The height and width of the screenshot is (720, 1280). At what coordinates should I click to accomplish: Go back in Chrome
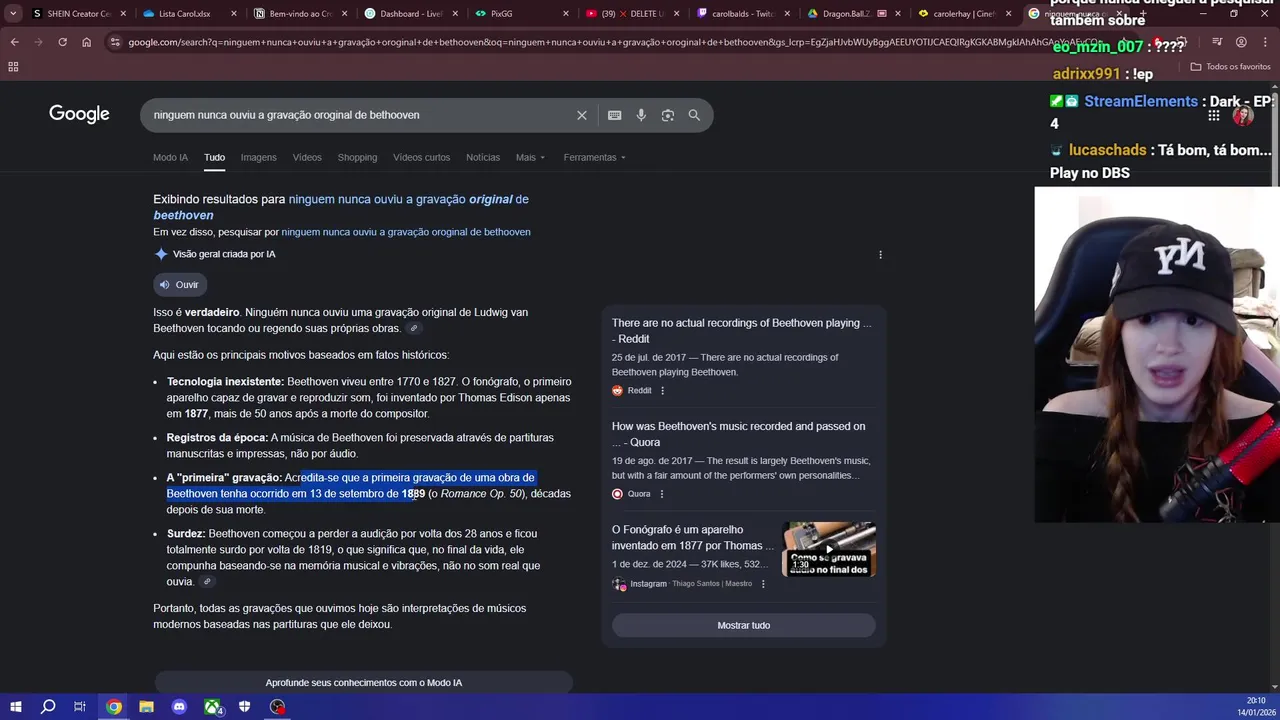pos(14,42)
